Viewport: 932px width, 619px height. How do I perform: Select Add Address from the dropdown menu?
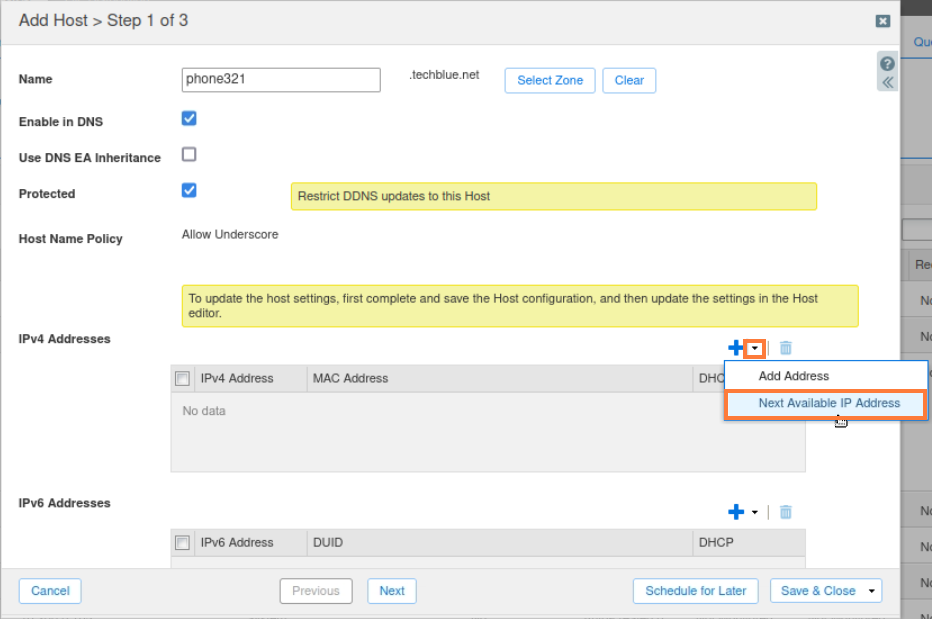(794, 376)
